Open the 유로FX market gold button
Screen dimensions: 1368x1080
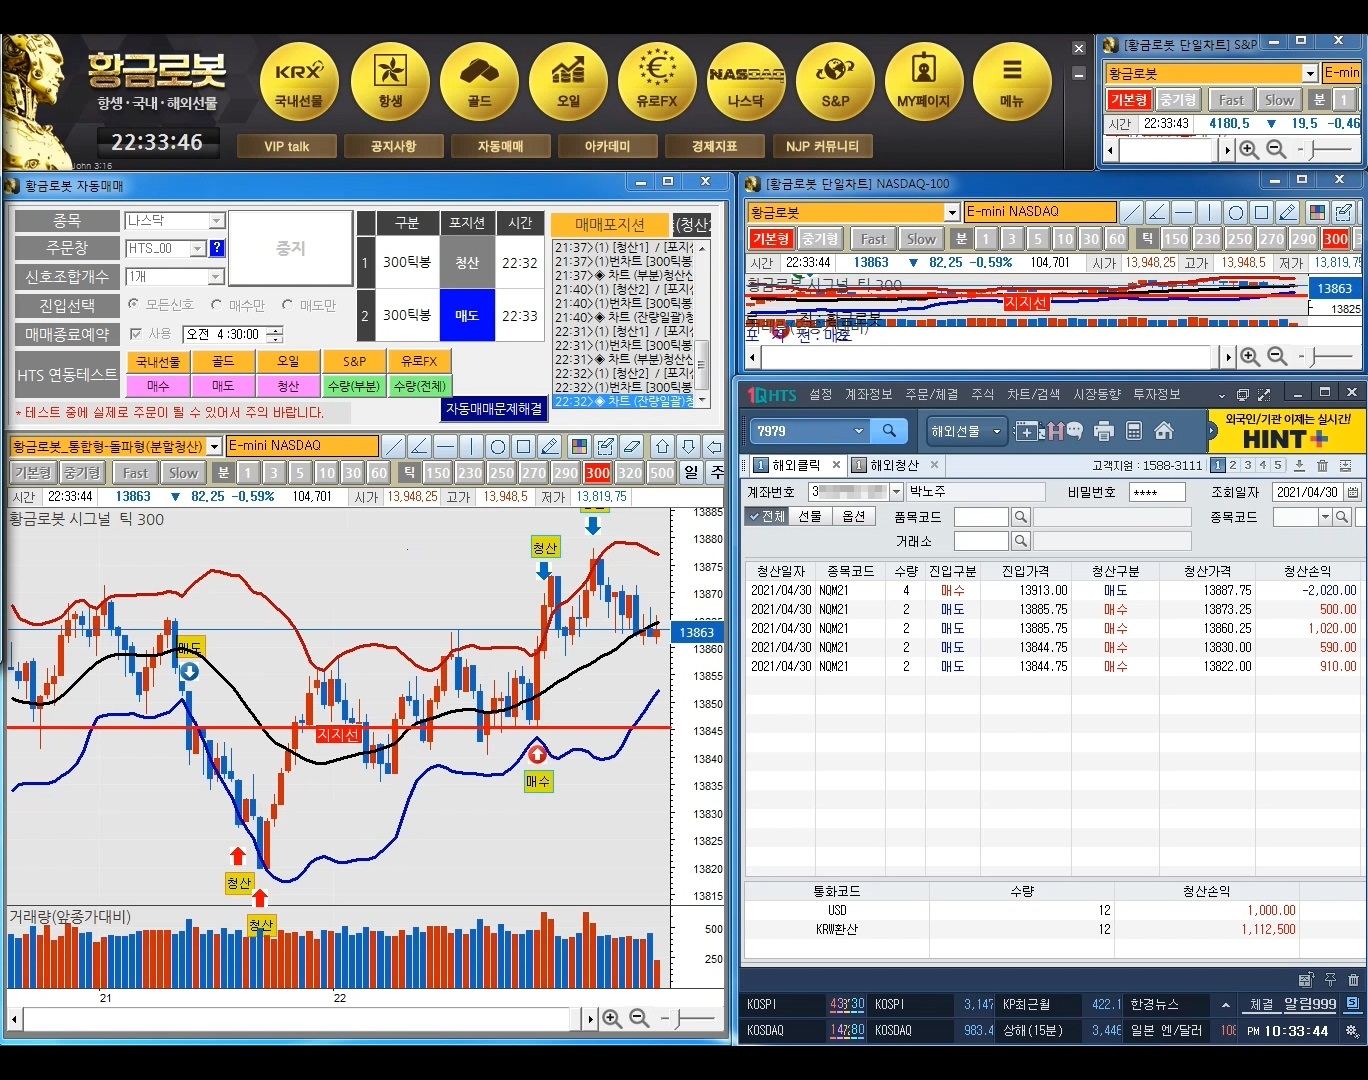pyautogui.click(x=657, y=82)
